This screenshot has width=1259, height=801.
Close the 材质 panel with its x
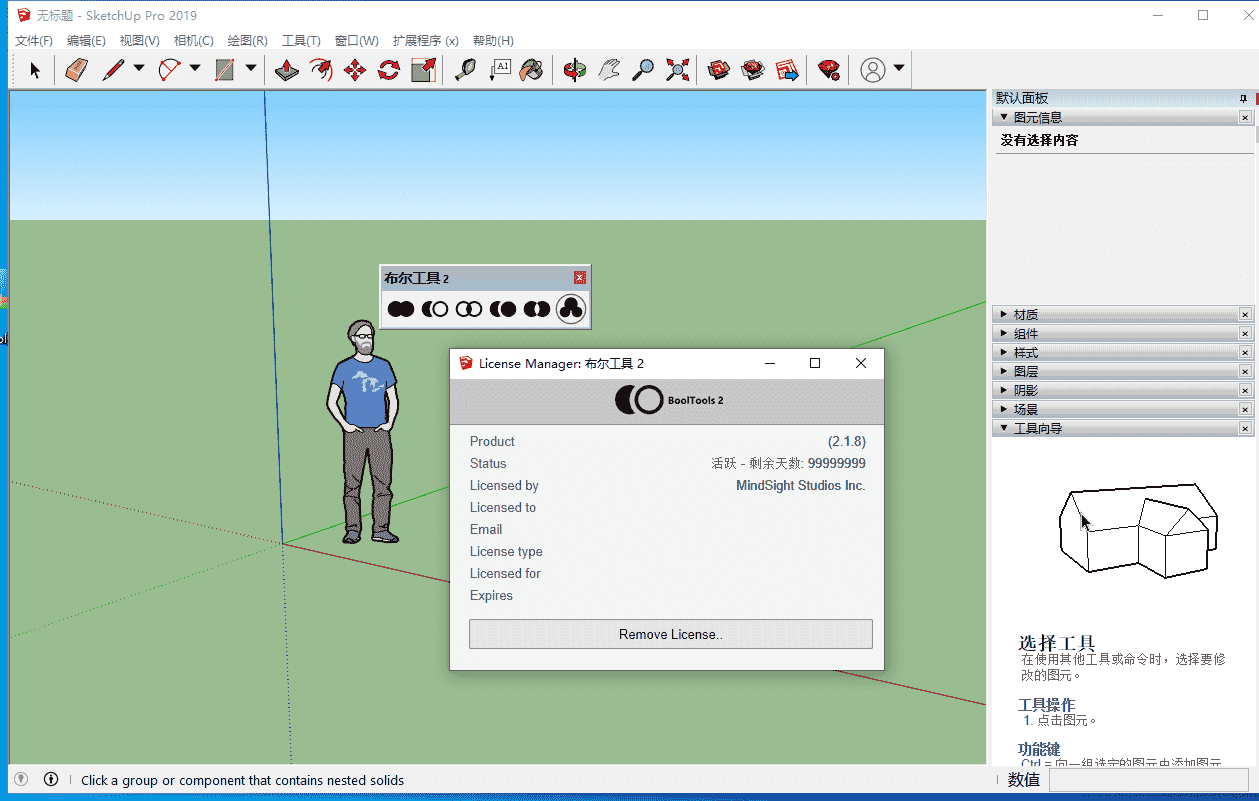pyautogui.click(x=1245, y=314)
